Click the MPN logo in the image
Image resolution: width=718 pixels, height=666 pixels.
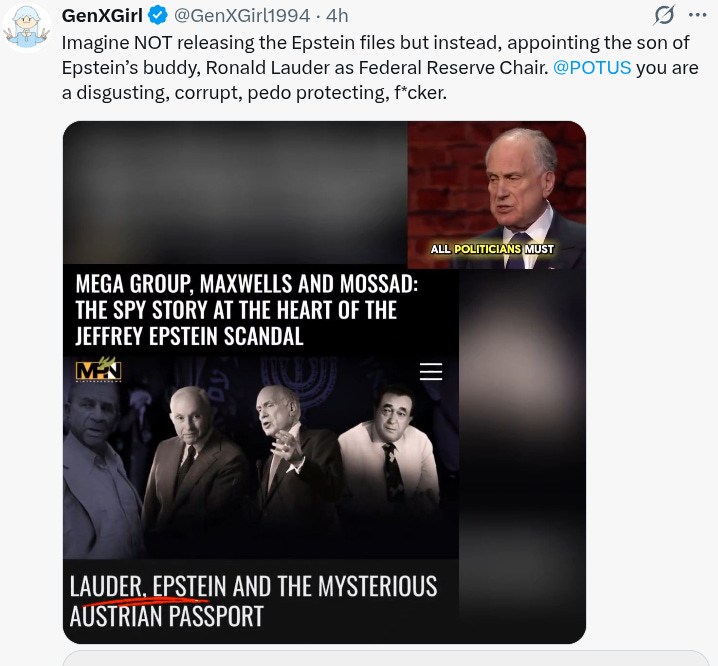point(98,370)
